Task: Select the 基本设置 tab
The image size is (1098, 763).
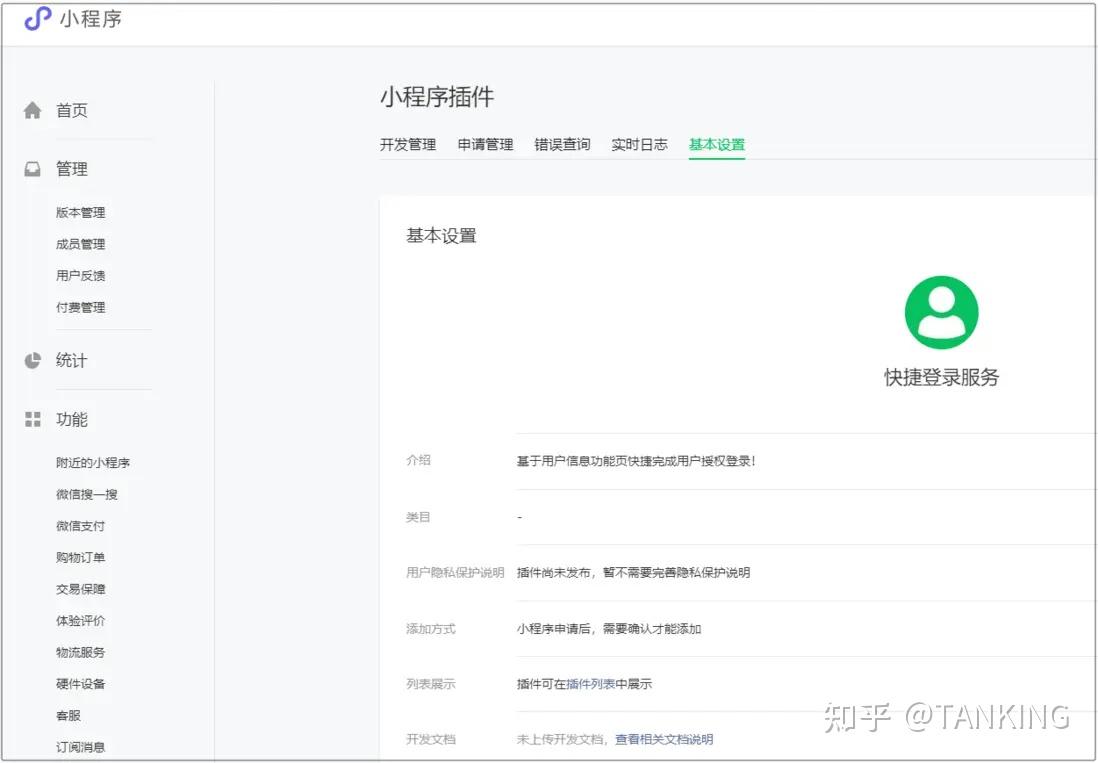Action: click(717, 145)
